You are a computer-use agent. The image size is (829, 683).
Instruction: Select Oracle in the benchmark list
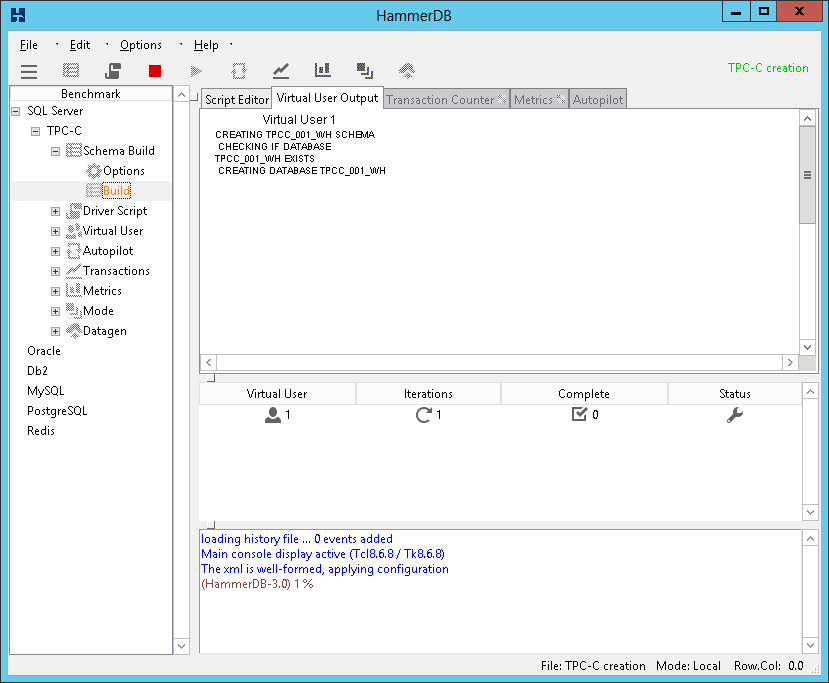click(44, 351)
